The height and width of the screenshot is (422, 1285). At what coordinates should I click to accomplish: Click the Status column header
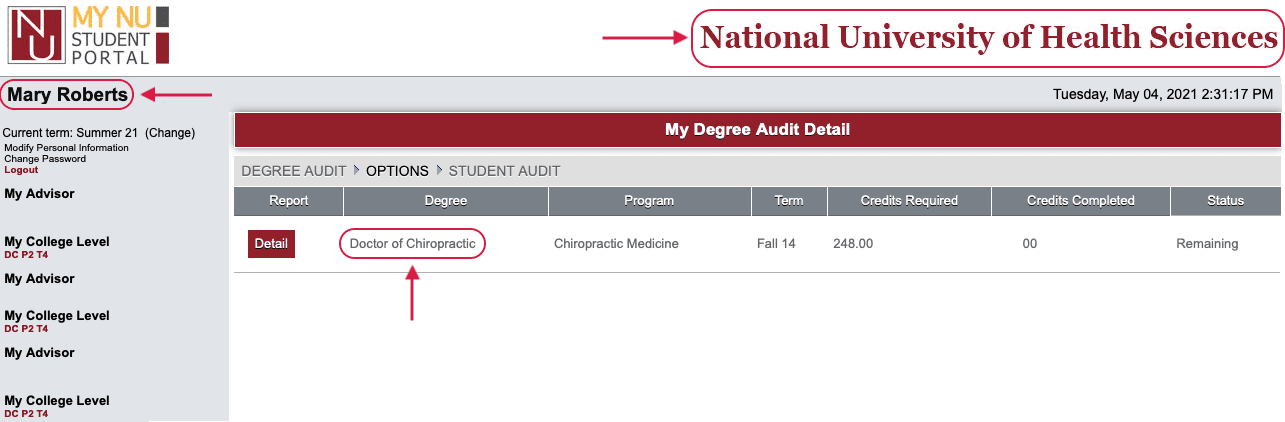click(1225, 201)
